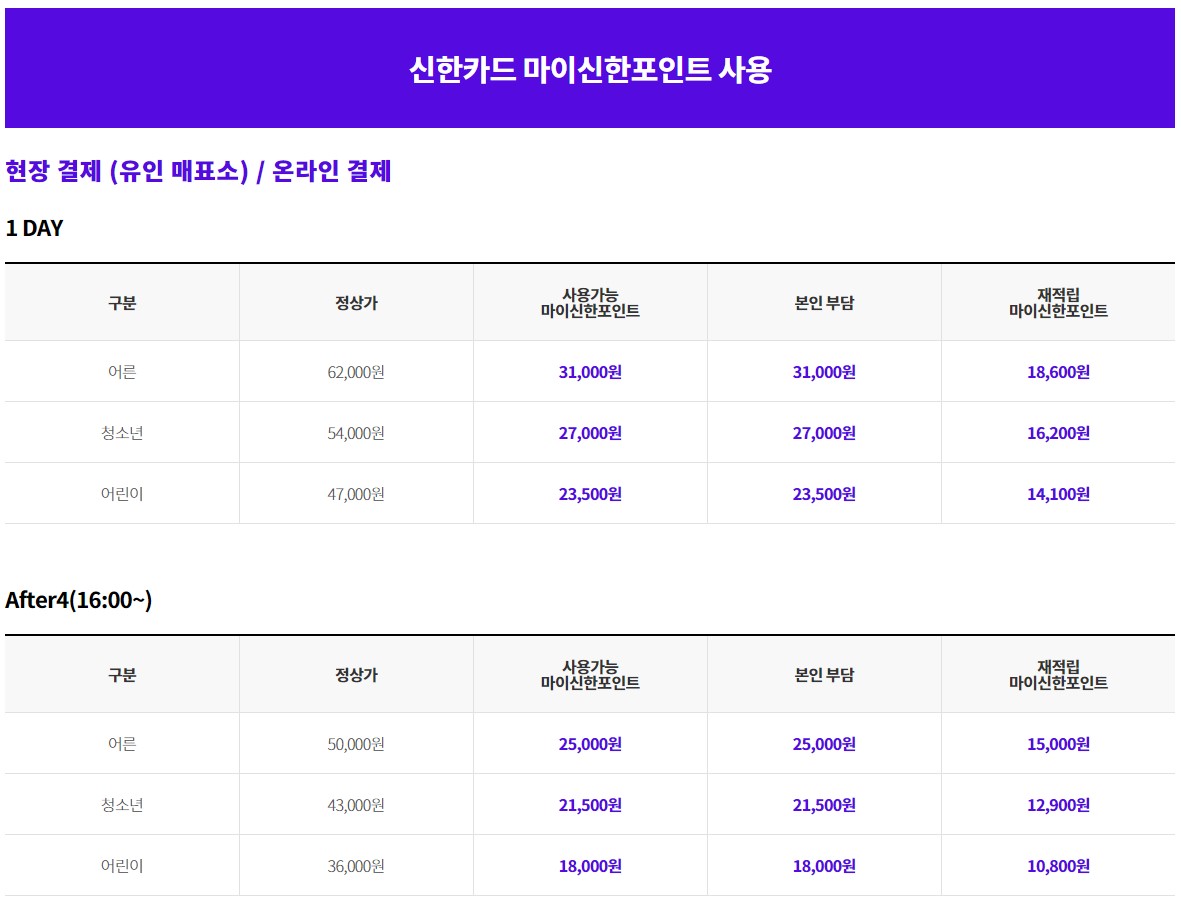Click 본인 부담 header in the 1 DAY table

click(824, 303)
